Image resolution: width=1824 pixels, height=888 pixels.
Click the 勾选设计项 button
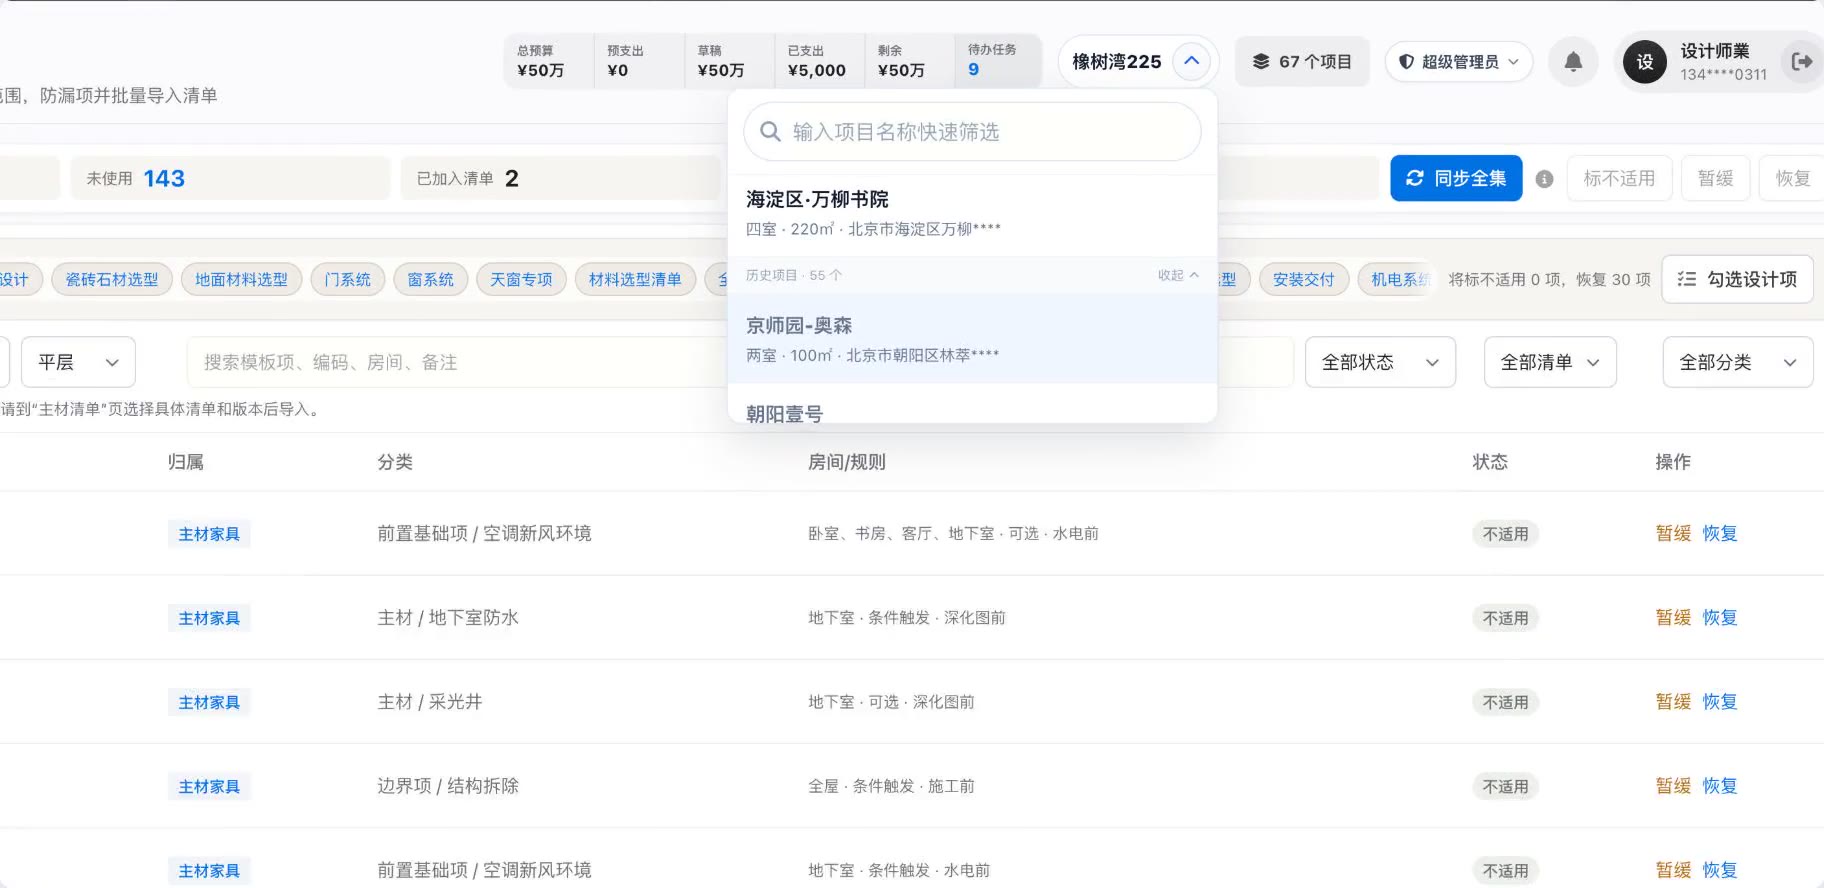click(x=1737, y=279)
